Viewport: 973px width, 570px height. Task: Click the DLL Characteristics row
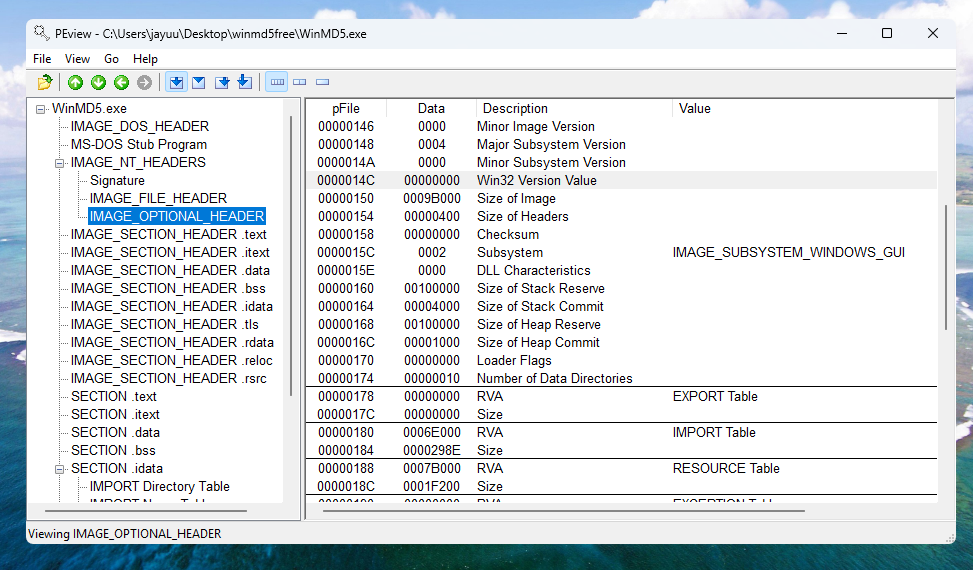click(x=621, y=270)
